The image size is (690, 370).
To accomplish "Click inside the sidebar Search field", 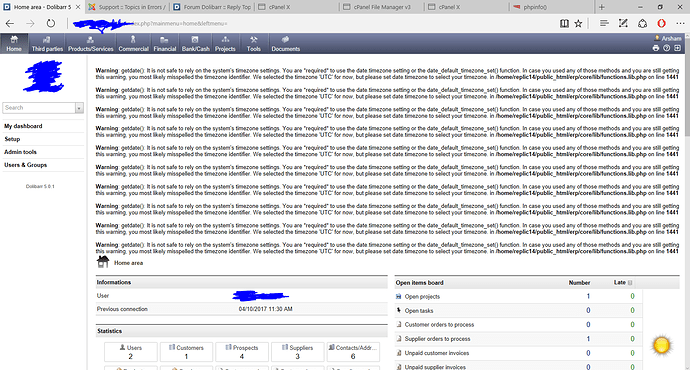I will (39, 108).
